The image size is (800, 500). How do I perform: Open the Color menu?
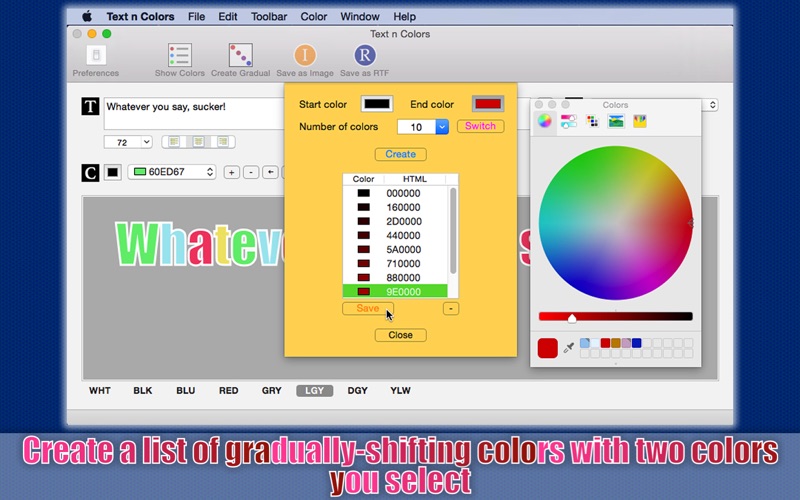click(314, 16)
